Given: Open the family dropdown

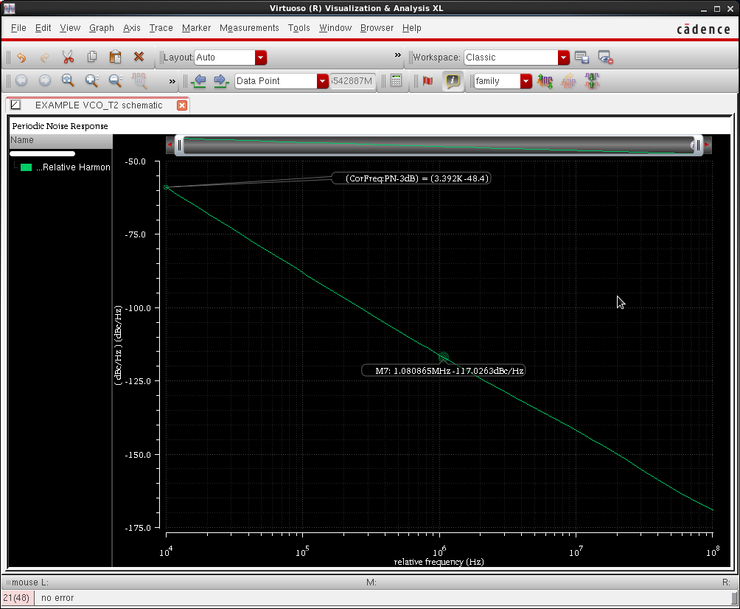Looking at the screenshot, I should tap(526, 81).
